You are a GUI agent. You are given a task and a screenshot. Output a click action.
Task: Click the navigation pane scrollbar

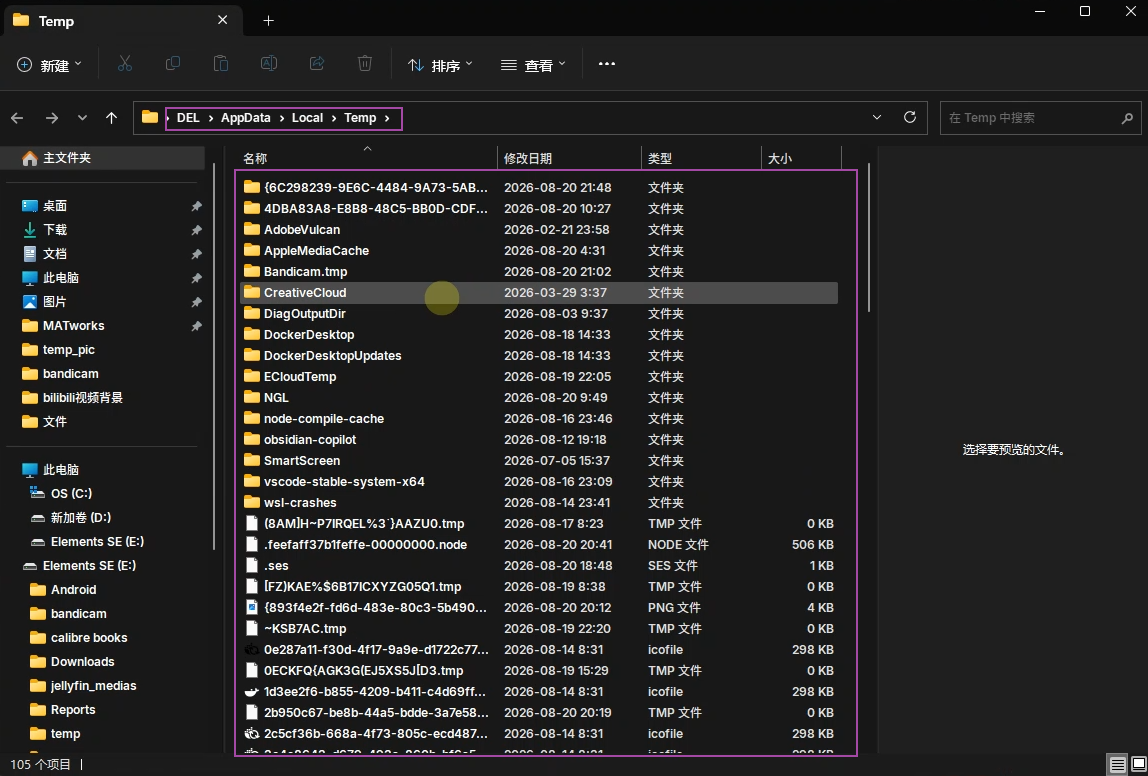[214, 355]
